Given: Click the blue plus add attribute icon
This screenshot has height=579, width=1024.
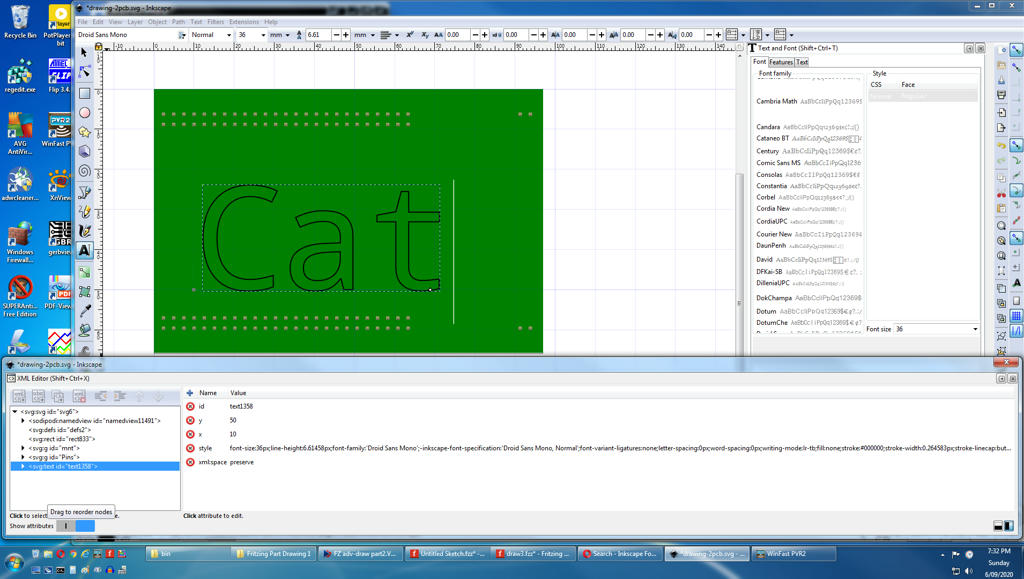Looking at the screenshot, I should click(x=190, y=393).
